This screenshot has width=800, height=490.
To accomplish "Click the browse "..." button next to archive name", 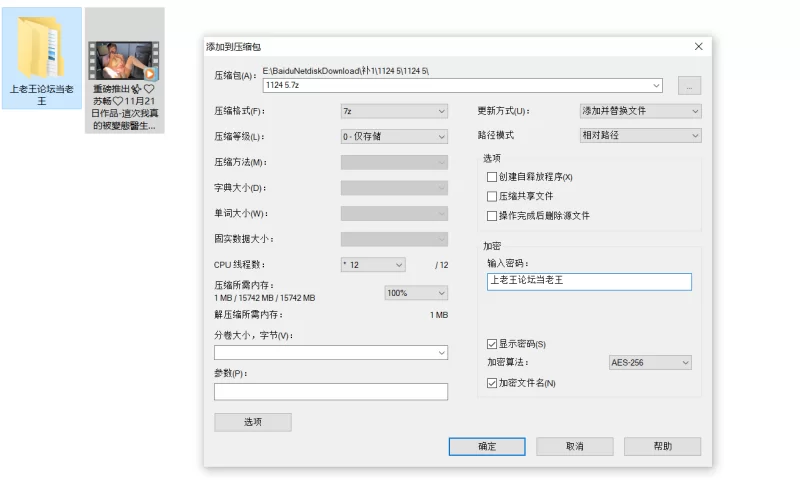I will coord(689,86).
